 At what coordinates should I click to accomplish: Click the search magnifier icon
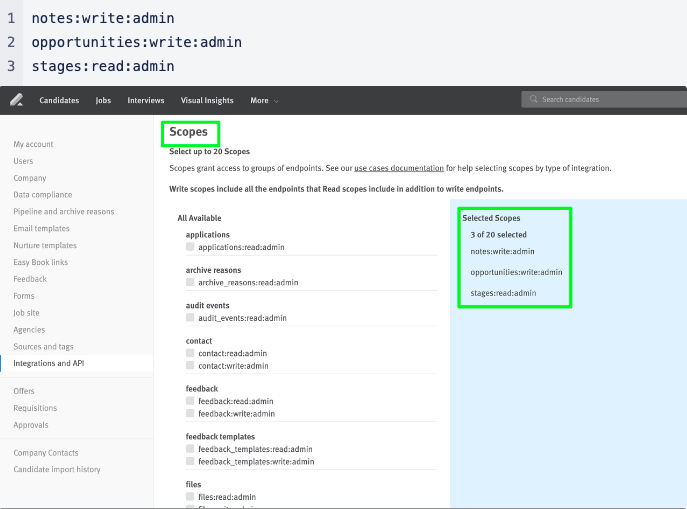(533, 99)
